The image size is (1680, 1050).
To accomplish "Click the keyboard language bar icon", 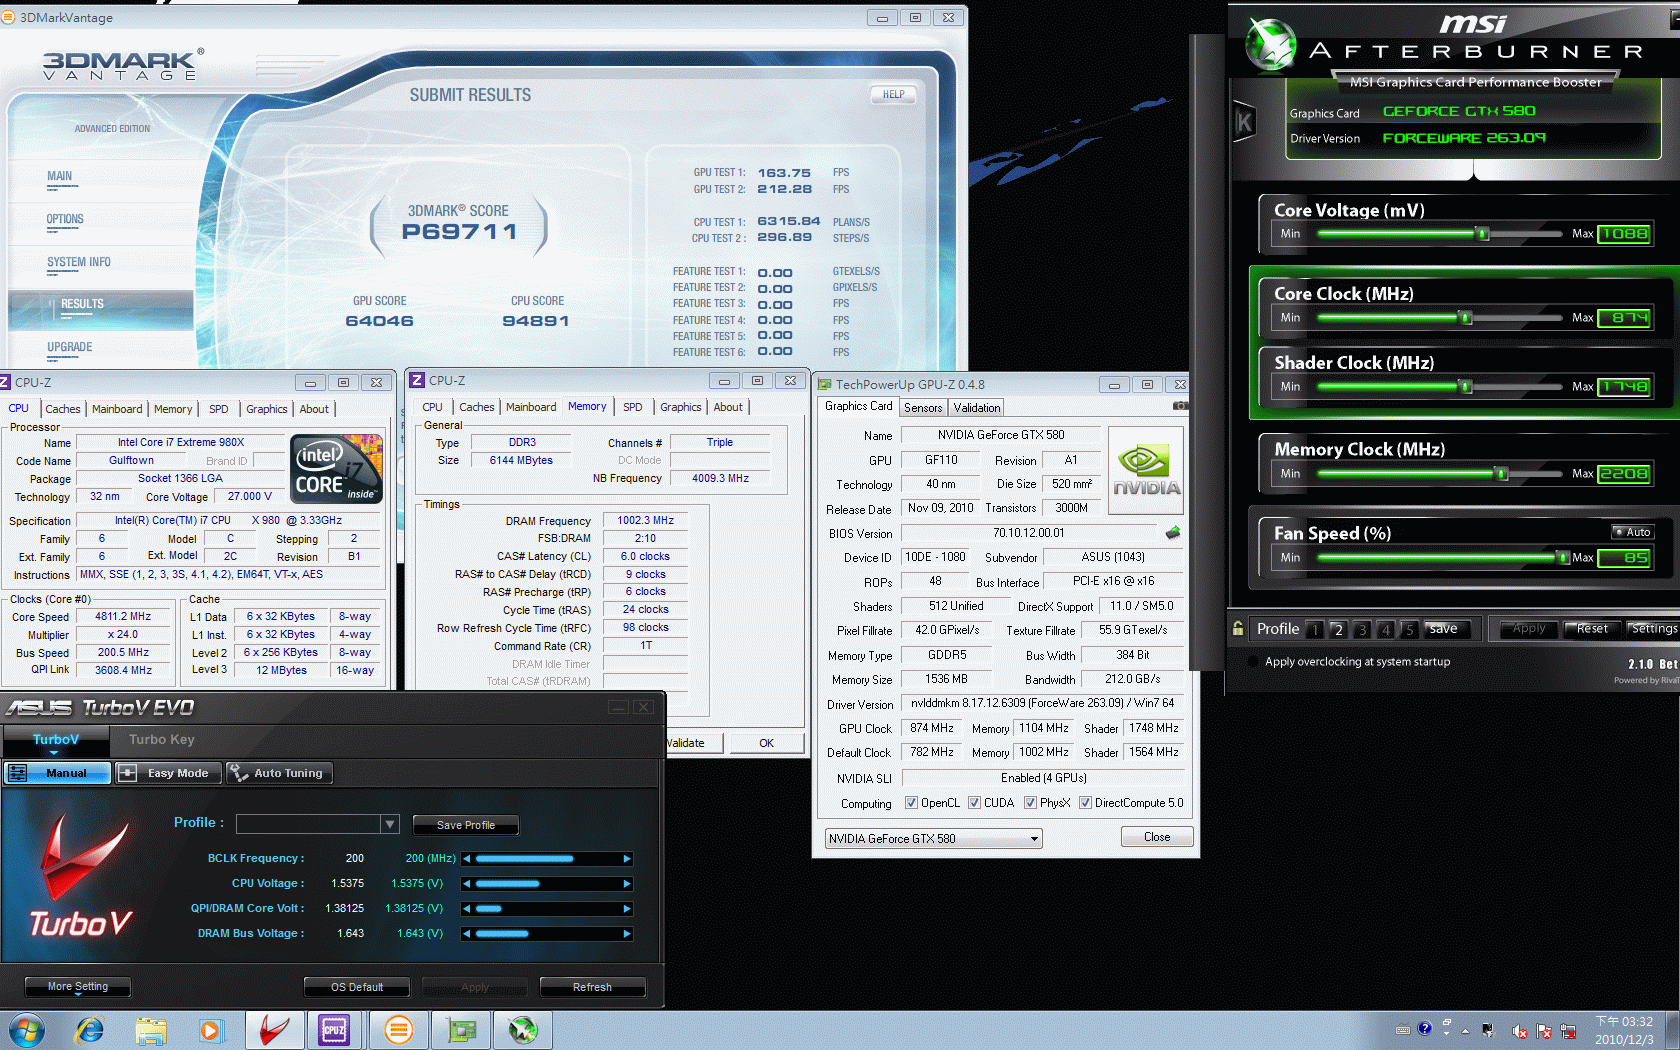I will tap(1403, 1029).
